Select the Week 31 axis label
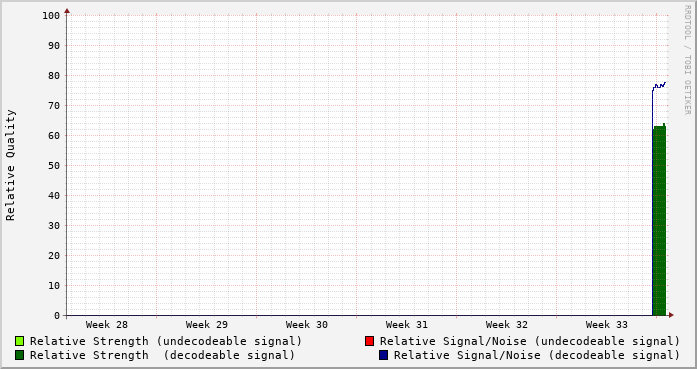The height and width of the screenshot is (369, 697). [407, 325]
